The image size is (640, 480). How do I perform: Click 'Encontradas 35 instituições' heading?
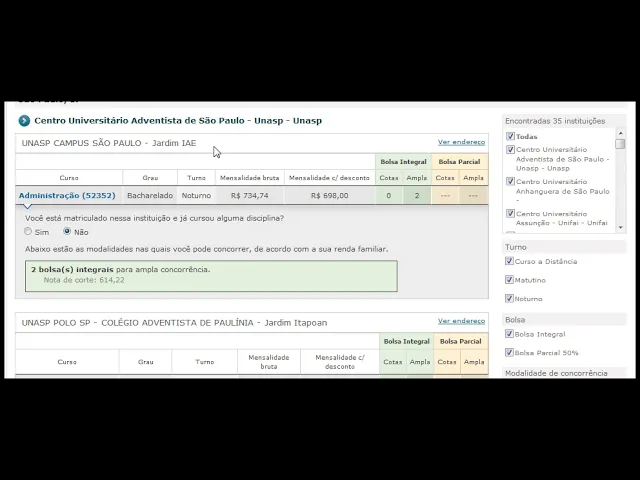tap(555, 121)
